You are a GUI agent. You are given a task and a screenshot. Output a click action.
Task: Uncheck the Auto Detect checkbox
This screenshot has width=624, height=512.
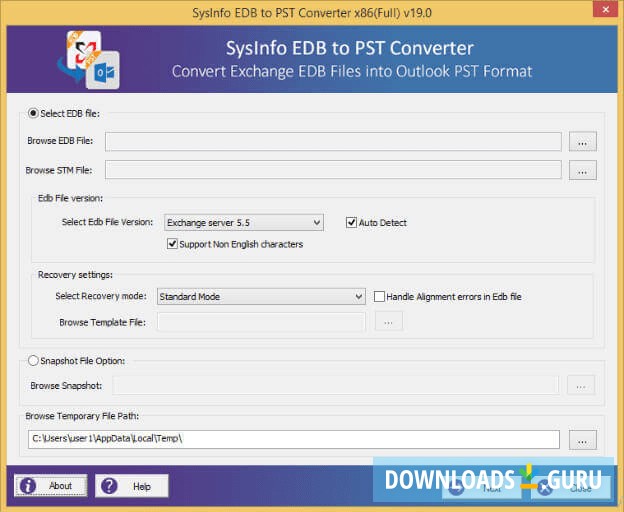tap(351, 222)
